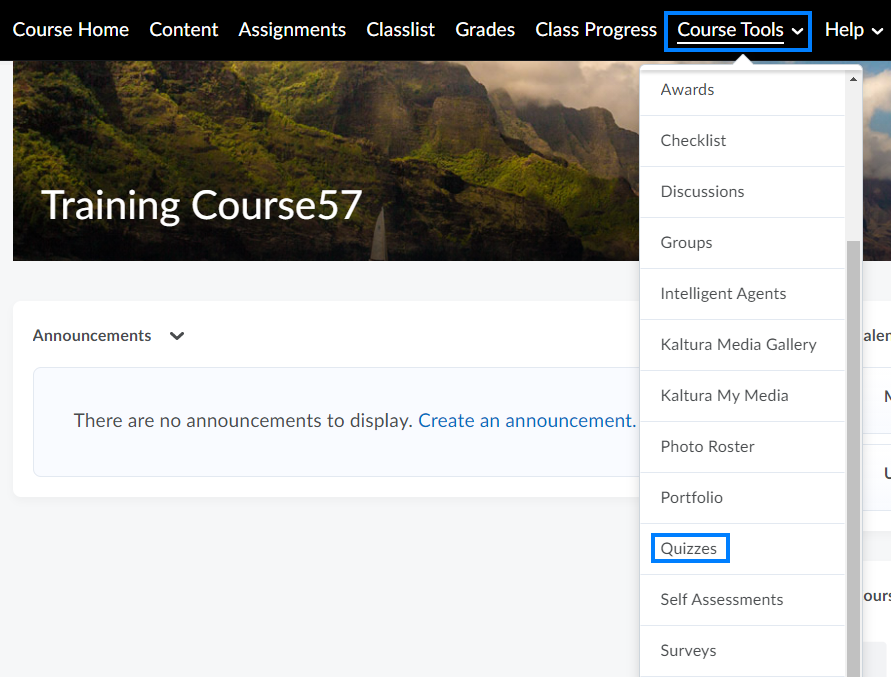Open Kaltura My Media

(x=724, y=396)
